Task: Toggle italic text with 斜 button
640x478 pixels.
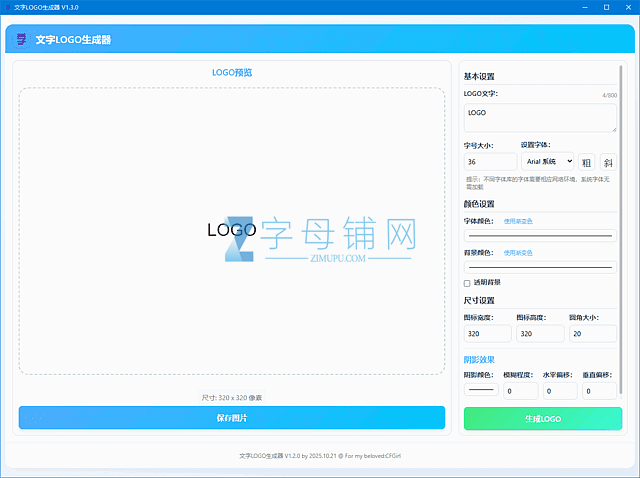Action: pyautogui.click(x=607, y=161)
